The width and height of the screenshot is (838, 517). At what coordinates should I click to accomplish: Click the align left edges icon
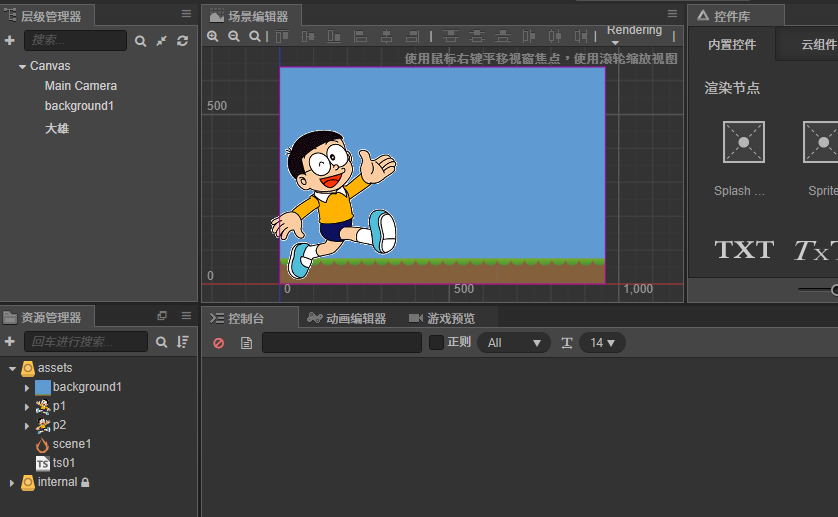[361, 36]
